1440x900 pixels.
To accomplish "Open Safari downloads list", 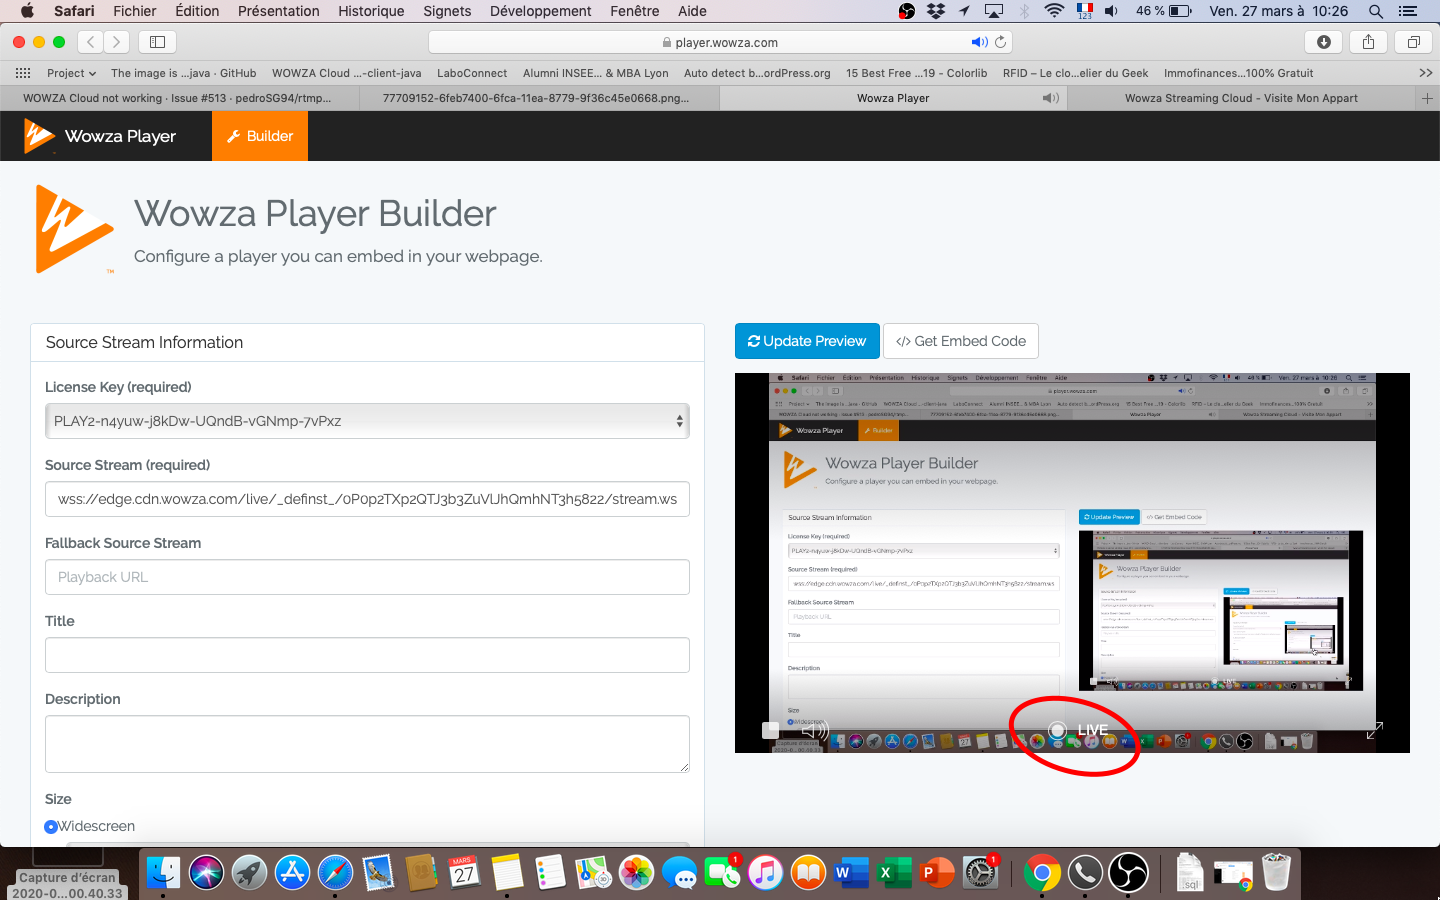I will pyautogui.click(x=1323, y=42).
